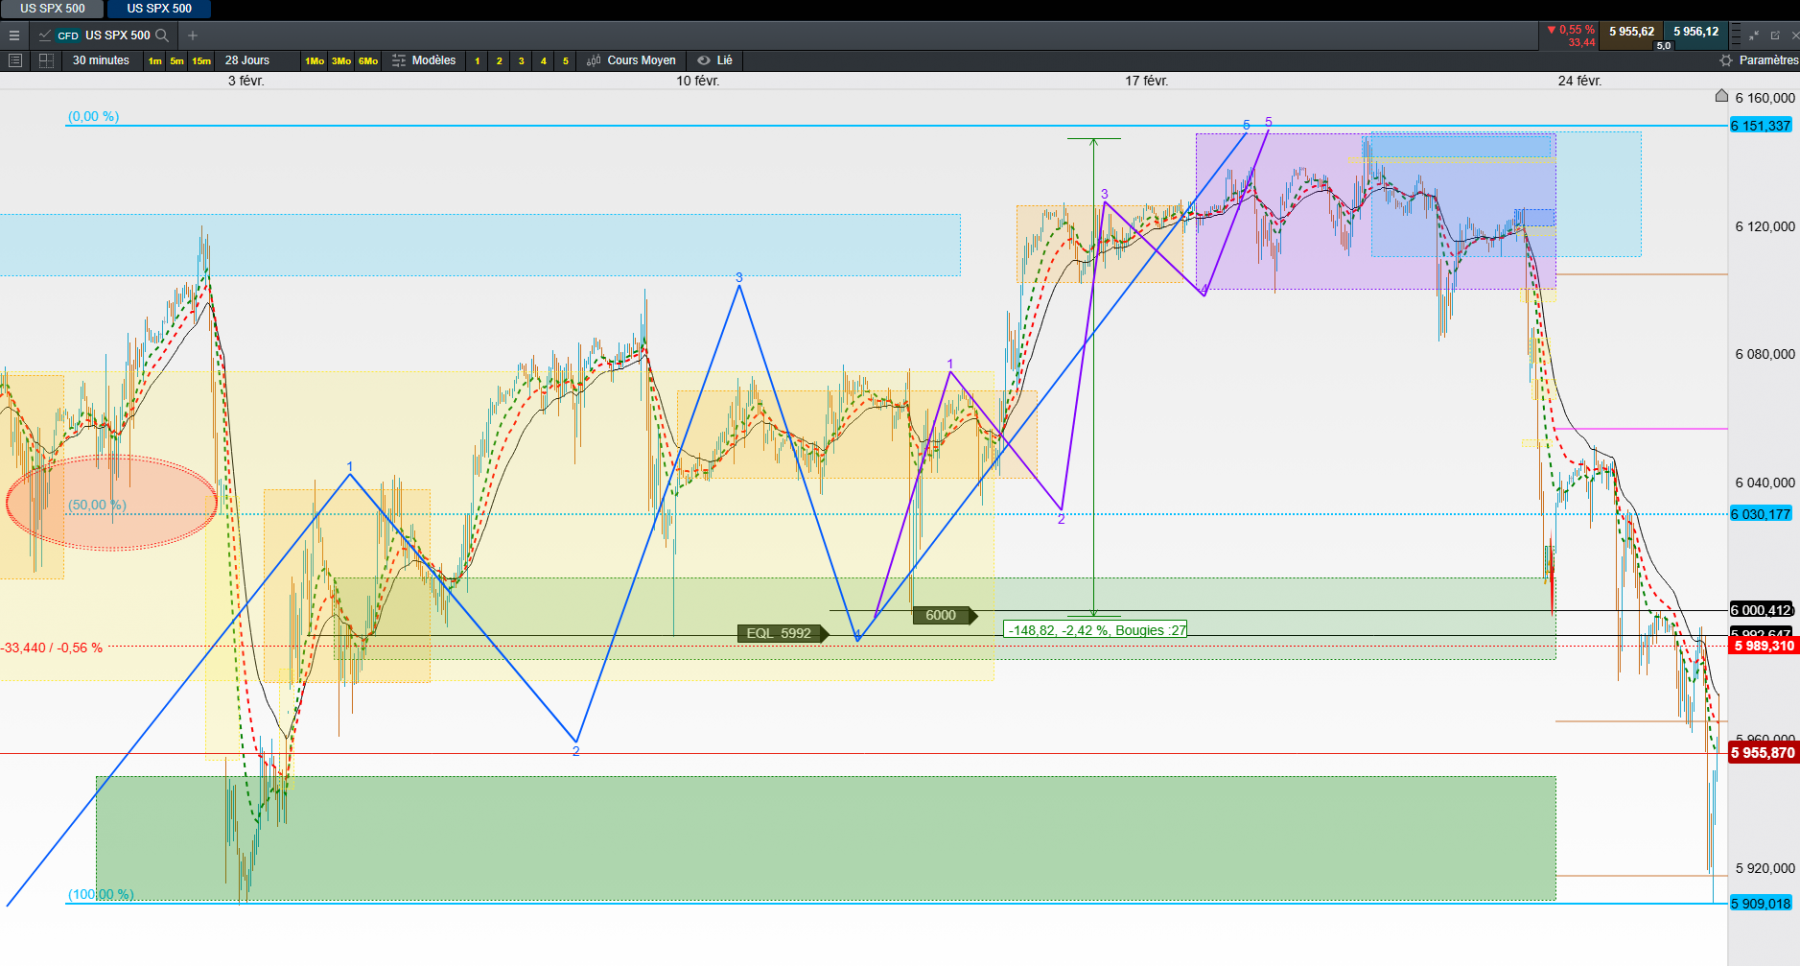Select the 1m timeframe shortcut

155,61
